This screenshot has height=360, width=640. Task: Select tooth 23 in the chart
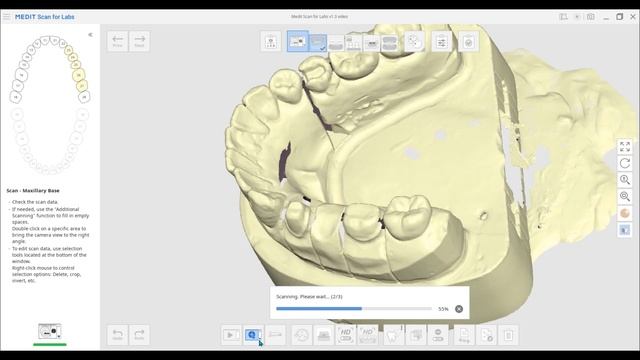(68, 50)
